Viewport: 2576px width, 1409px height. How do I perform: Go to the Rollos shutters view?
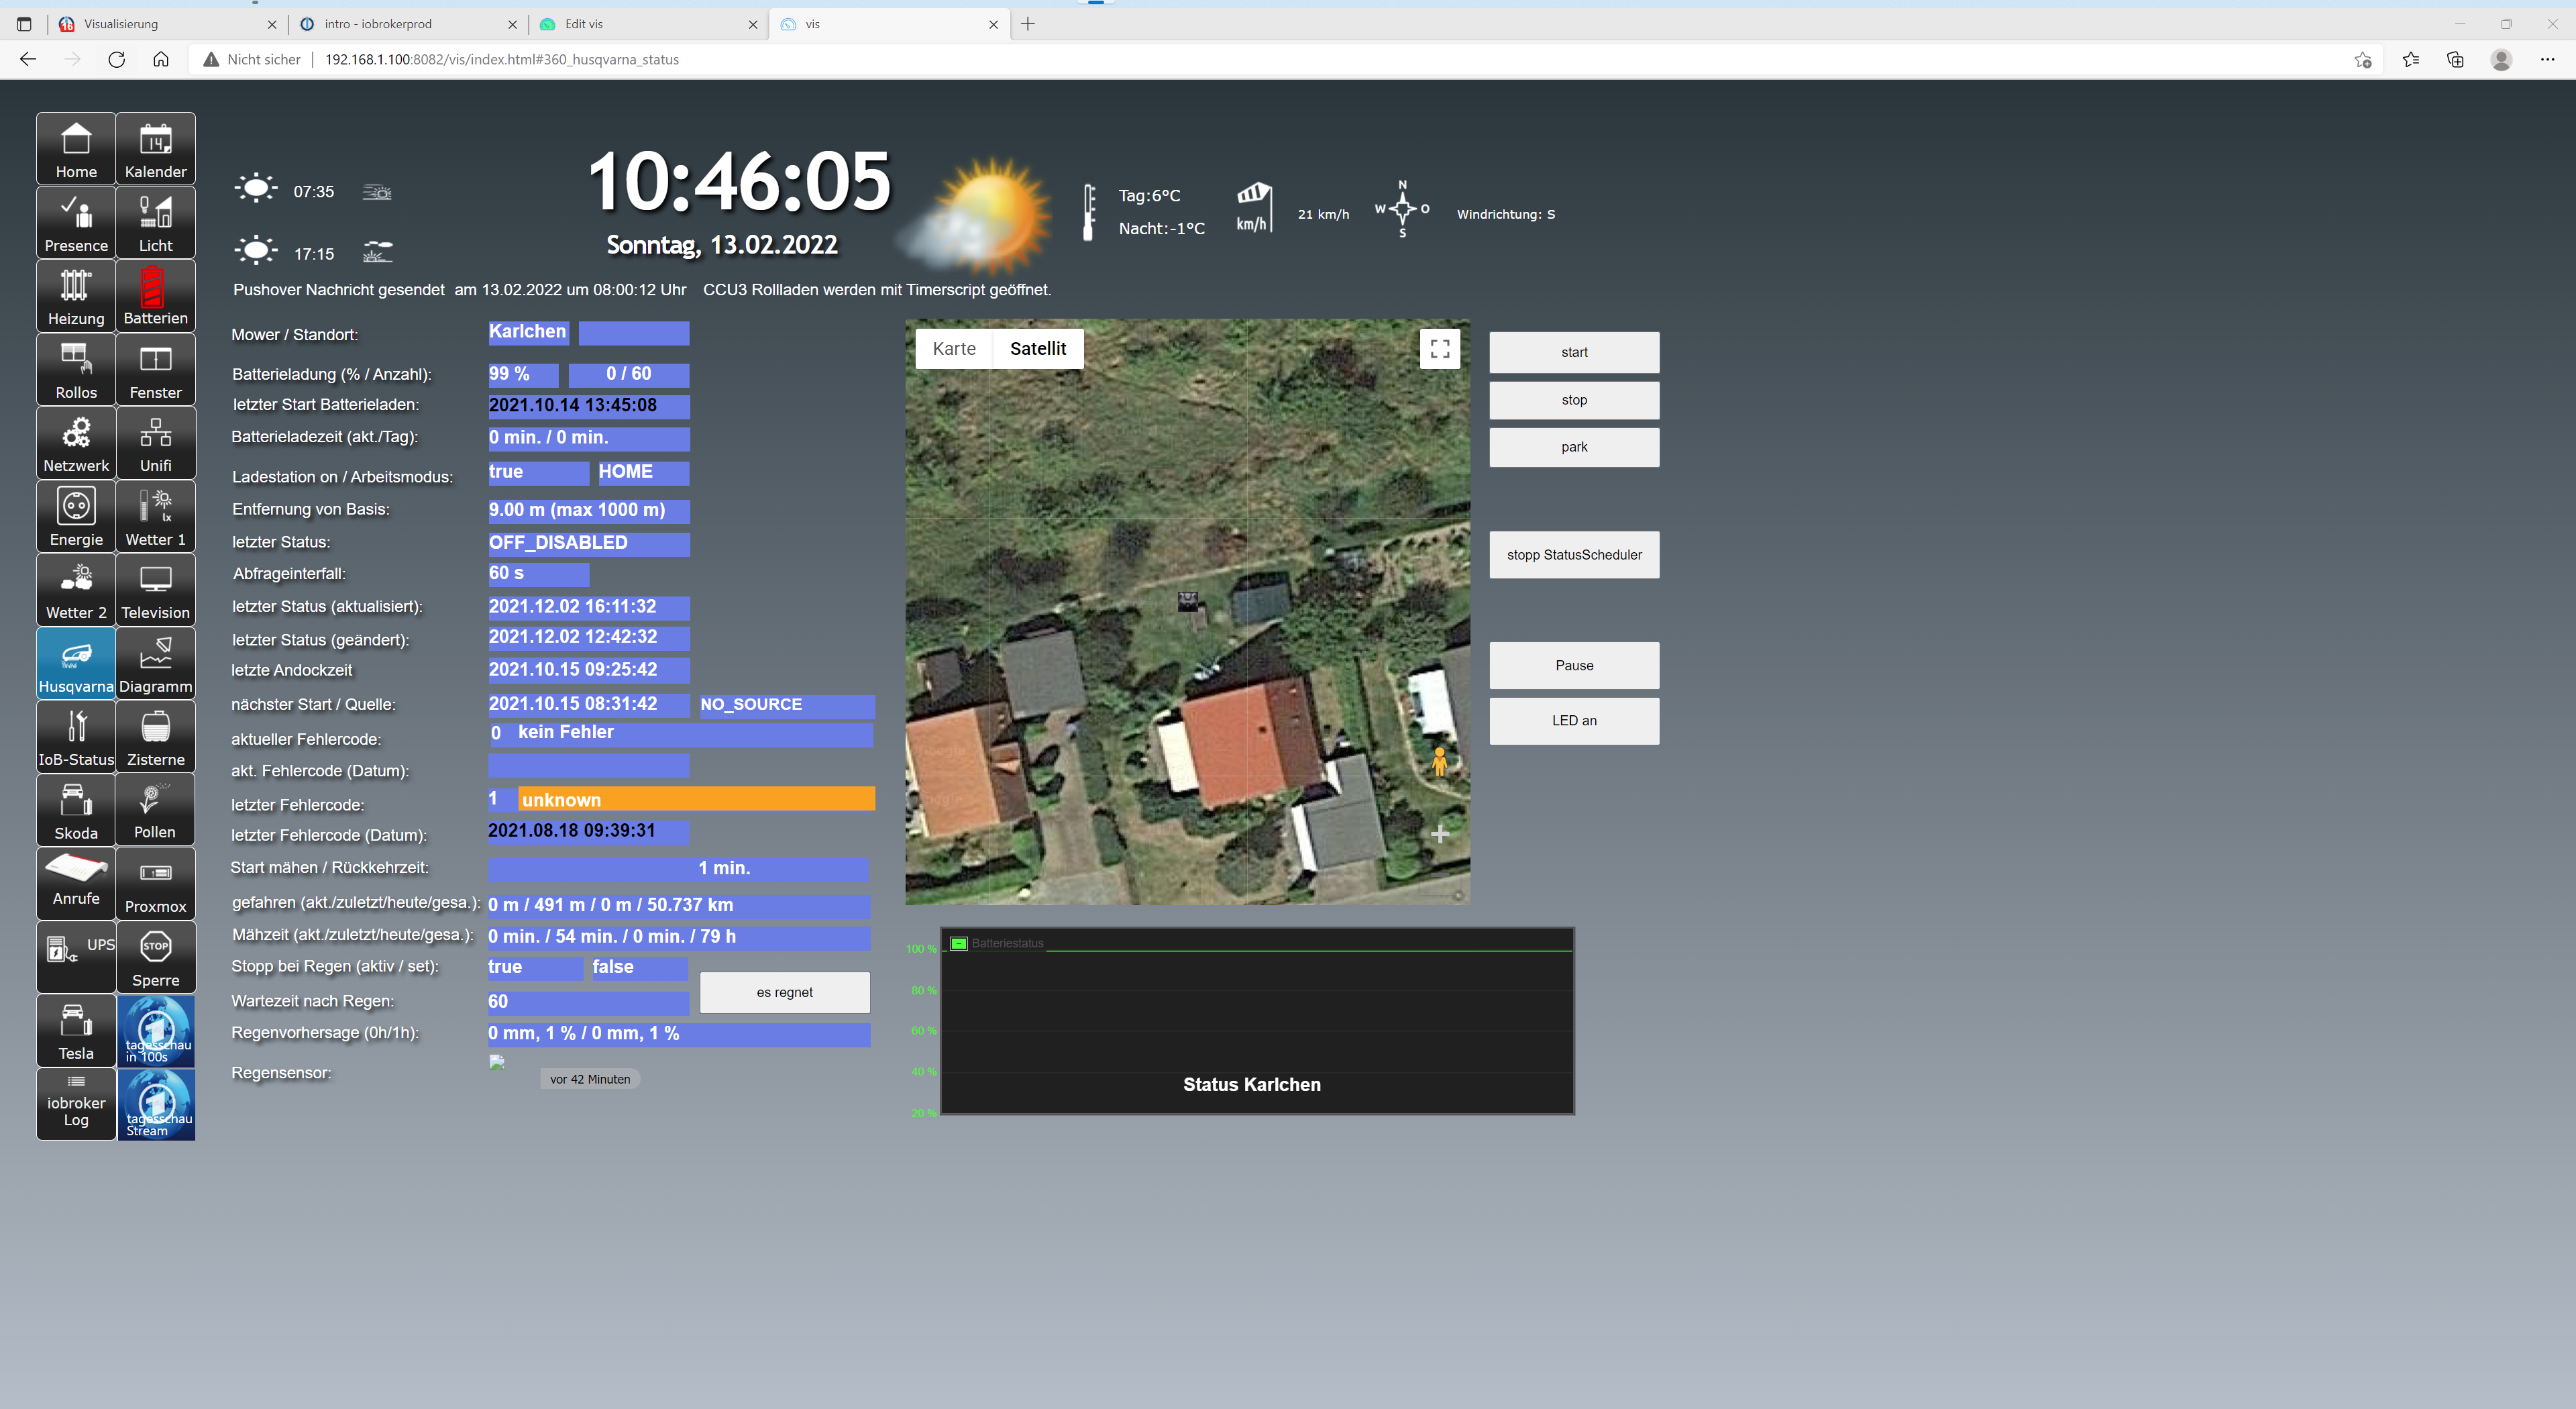76,369
